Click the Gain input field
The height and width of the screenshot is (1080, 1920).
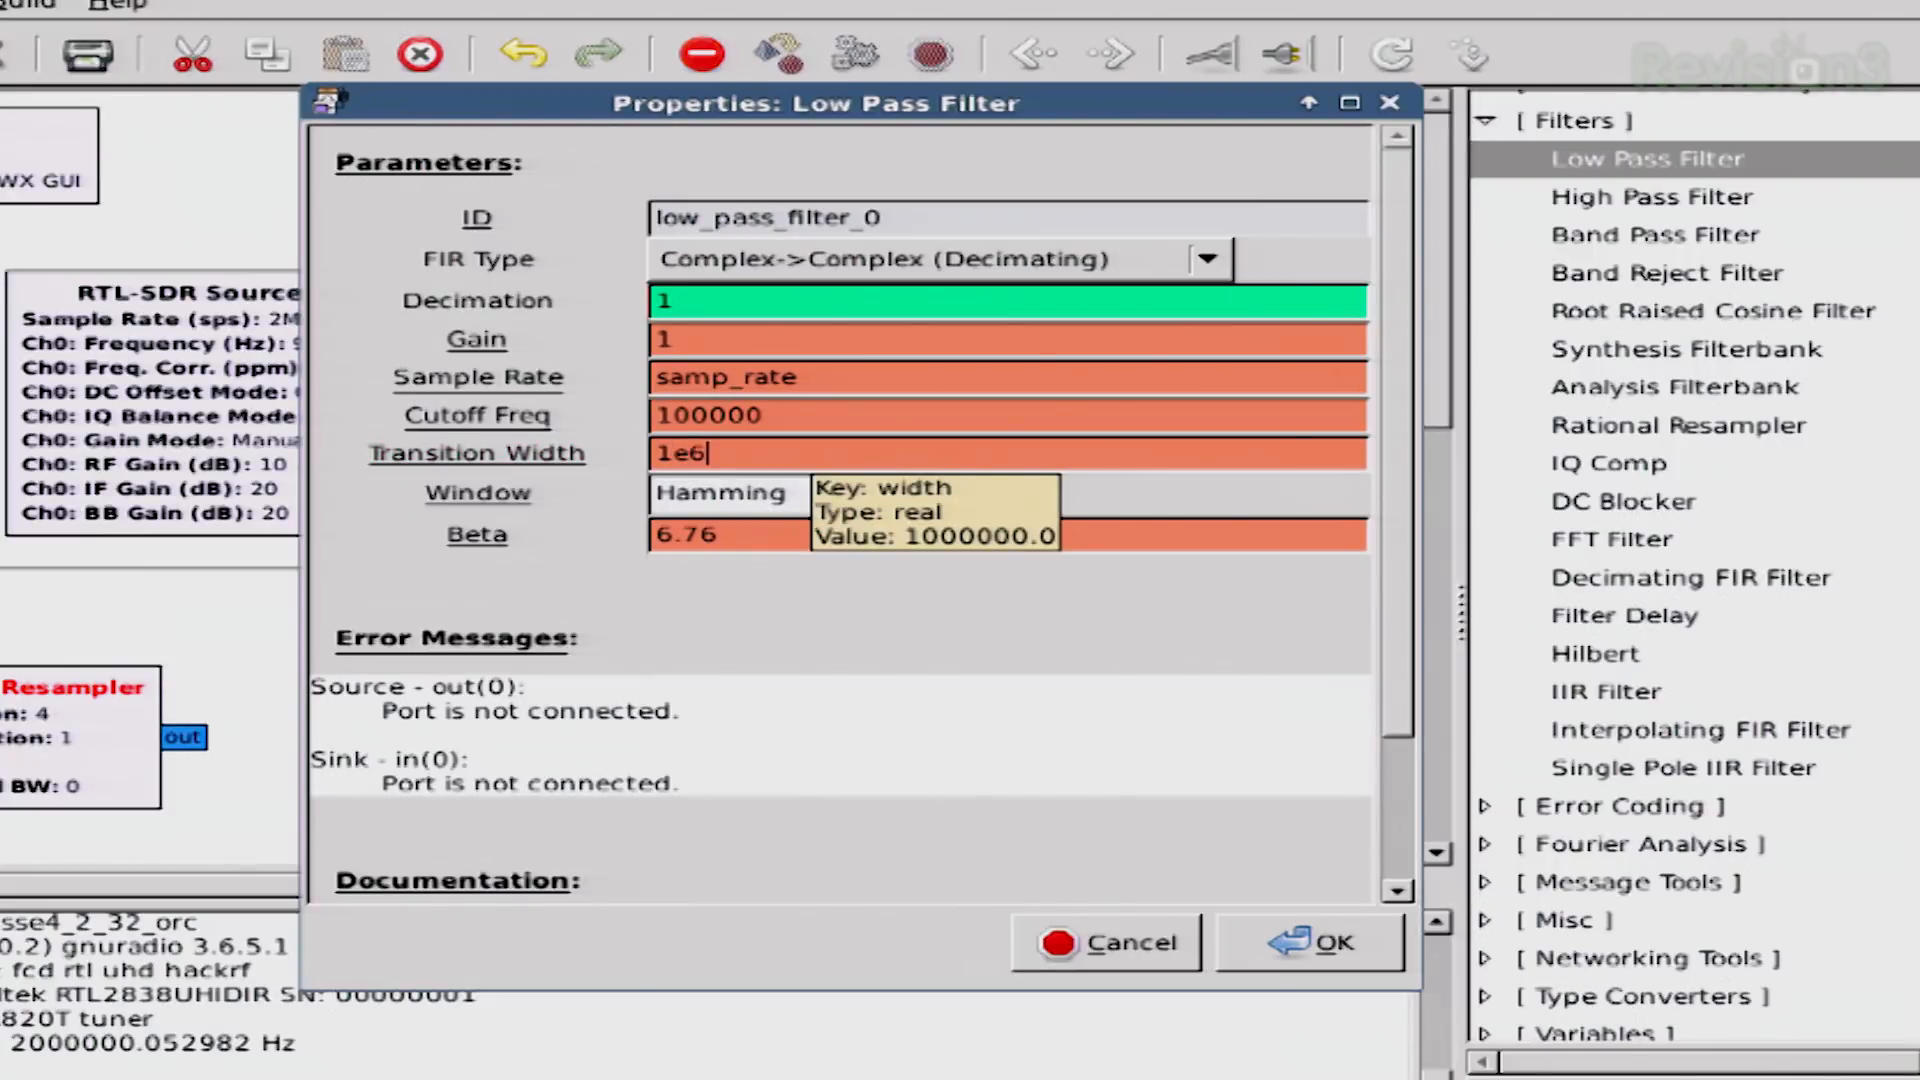1008,339
